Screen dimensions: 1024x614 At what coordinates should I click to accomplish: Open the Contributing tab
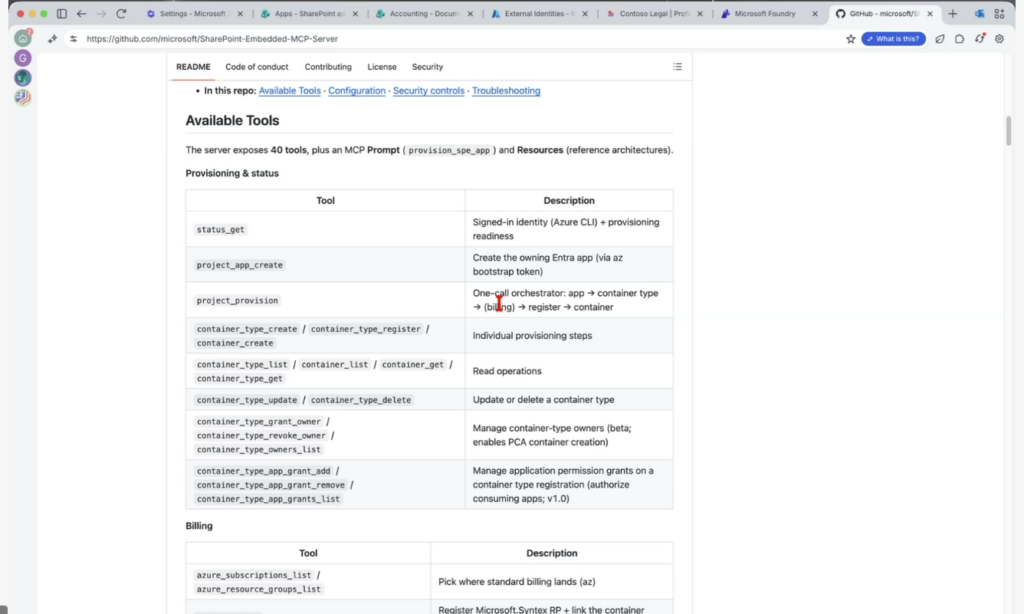point(328,67)
